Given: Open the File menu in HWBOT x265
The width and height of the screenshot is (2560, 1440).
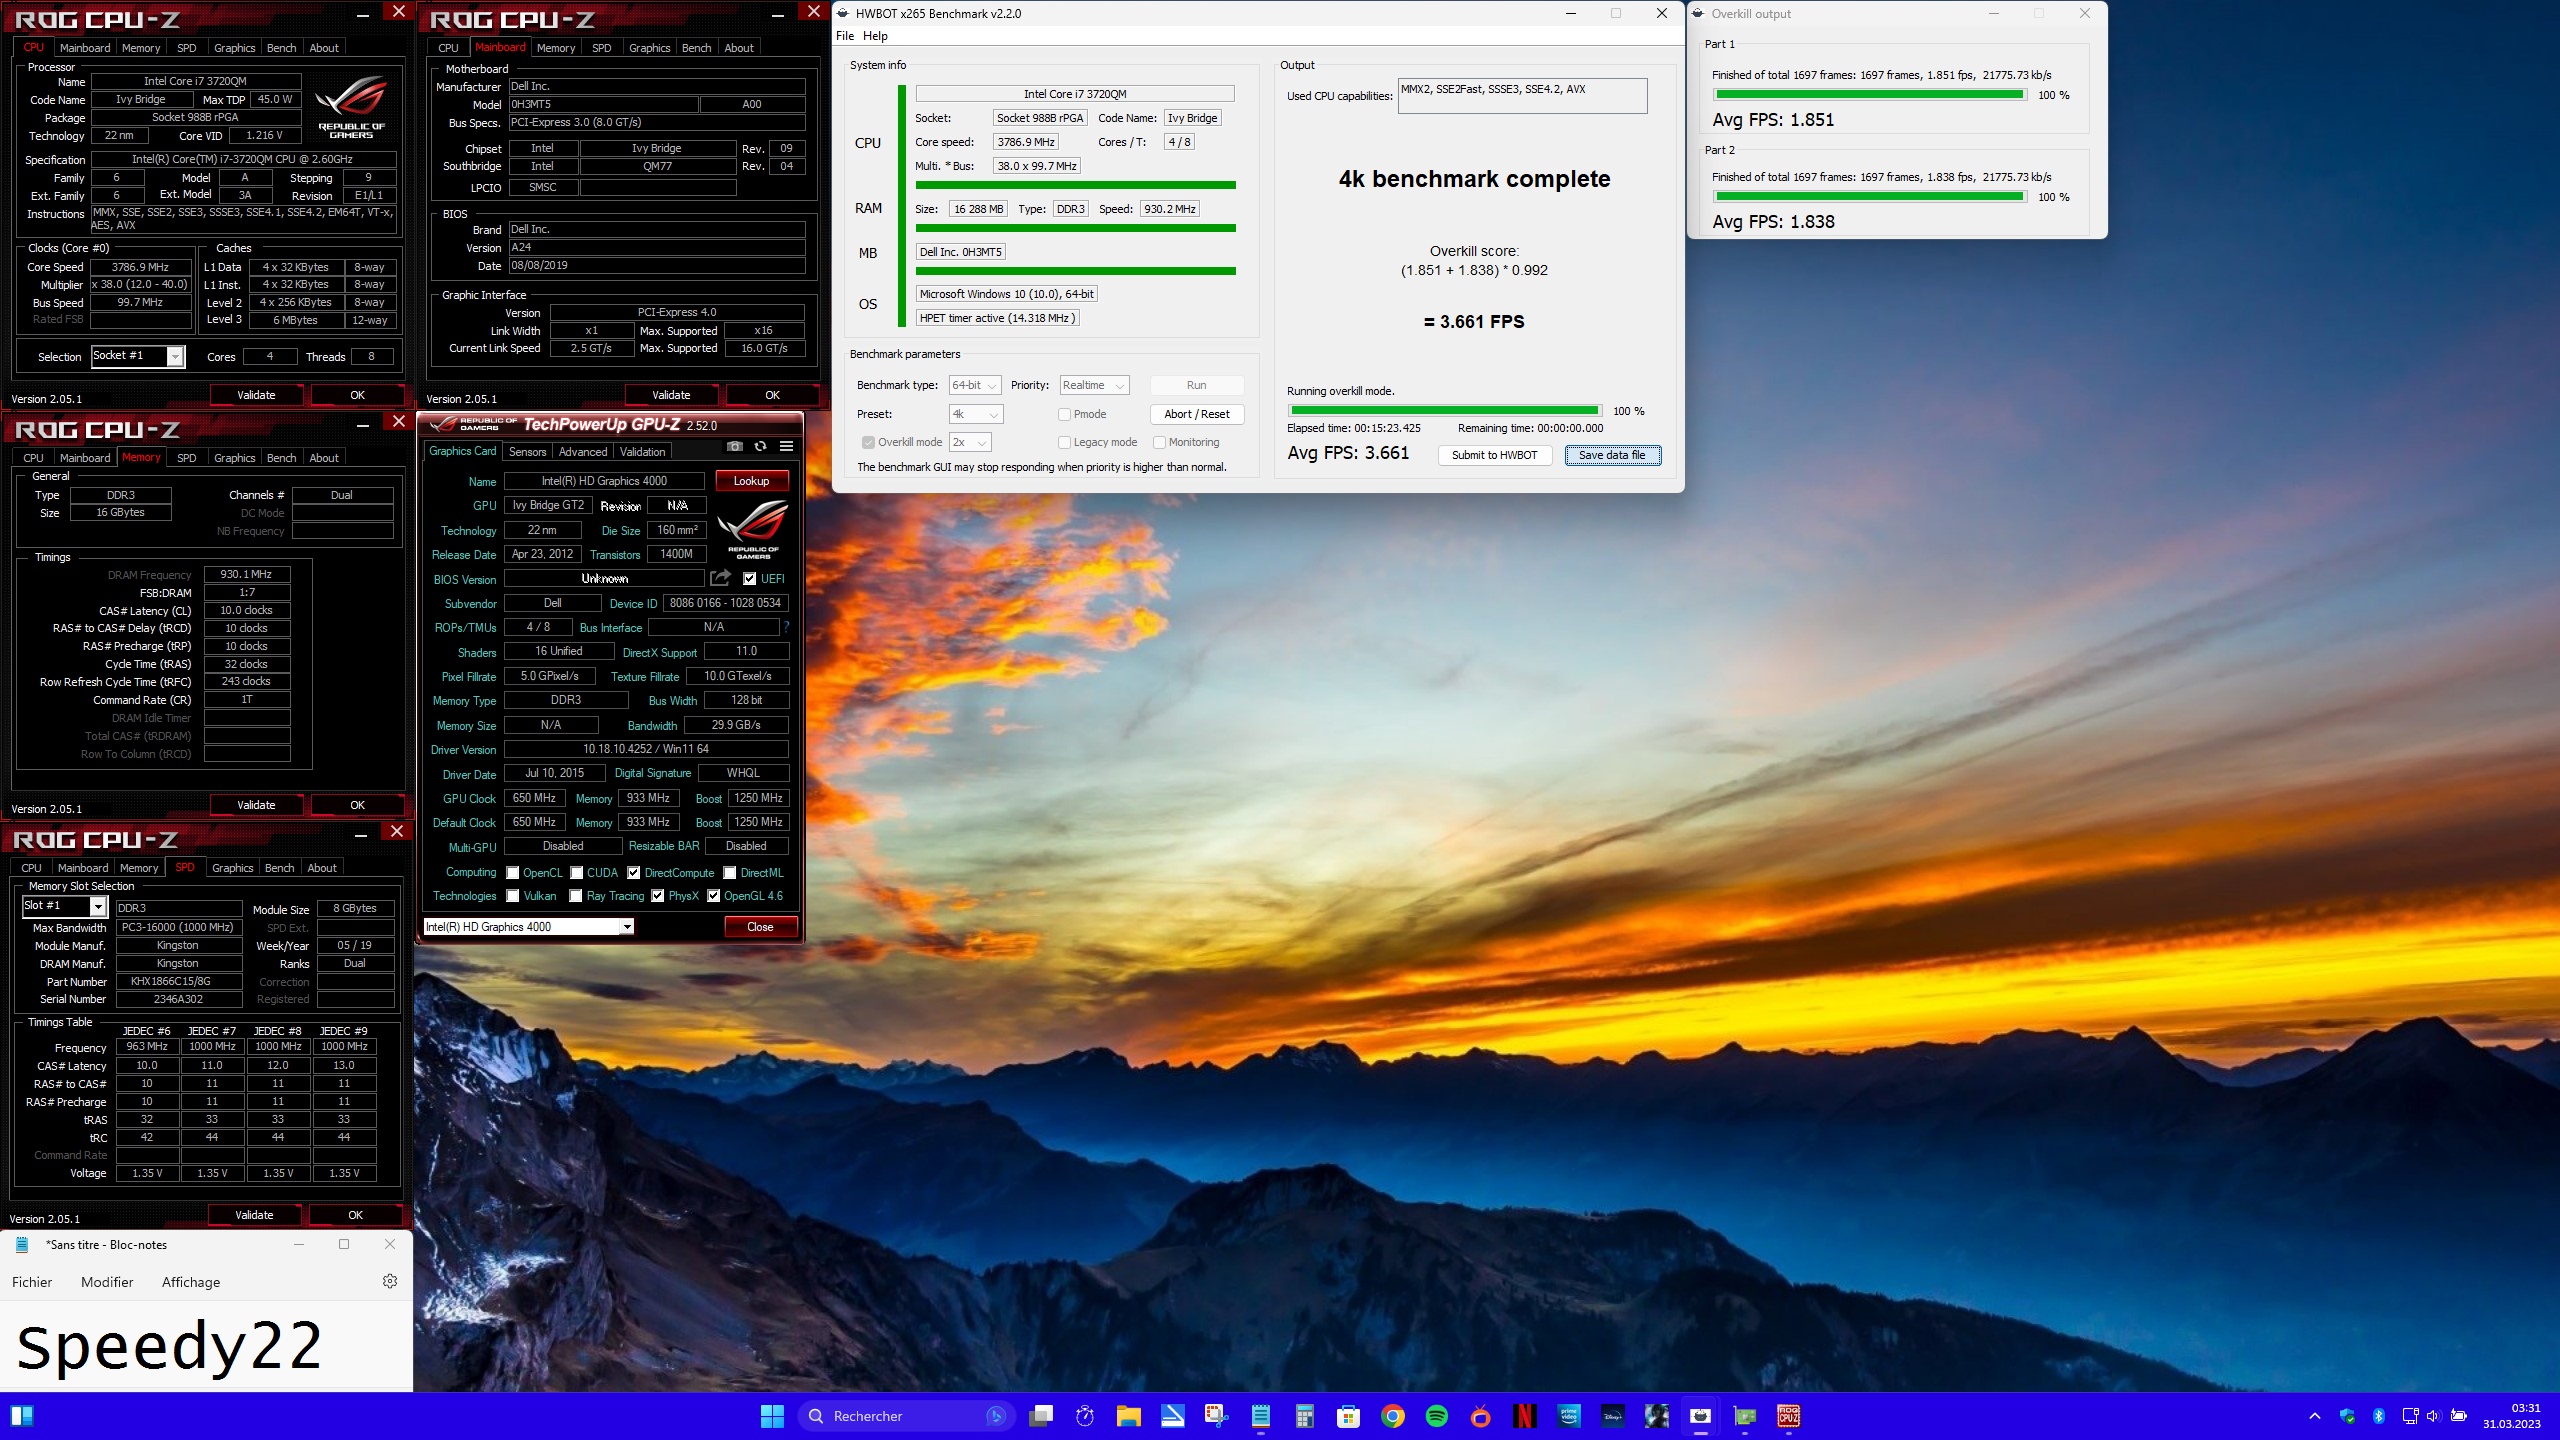Looking at the screenshot, I should click(x=845, y=36).
